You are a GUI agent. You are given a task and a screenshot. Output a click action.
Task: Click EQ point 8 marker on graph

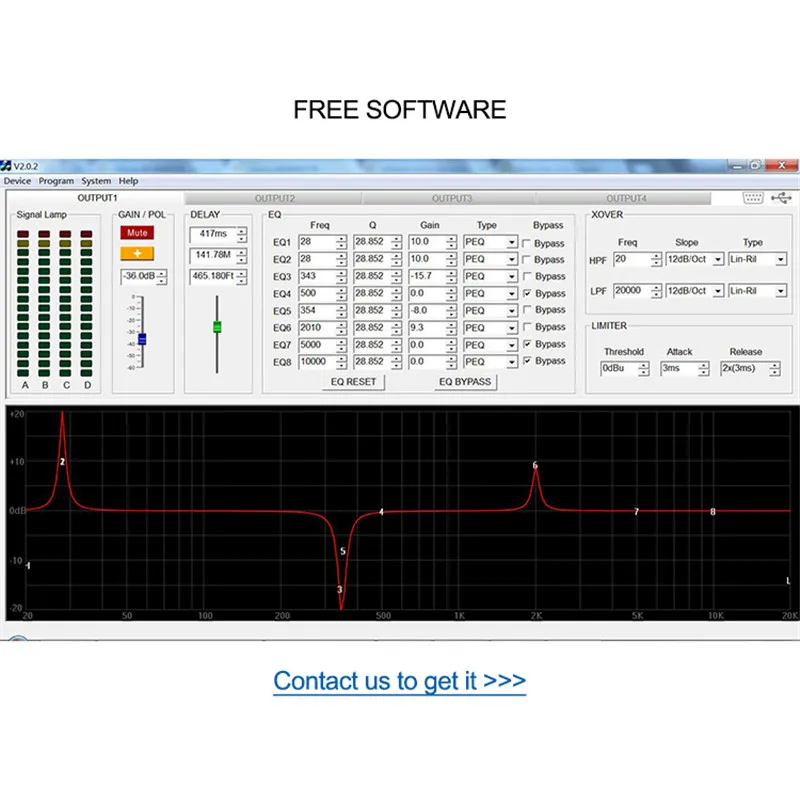tap(713, 512)
